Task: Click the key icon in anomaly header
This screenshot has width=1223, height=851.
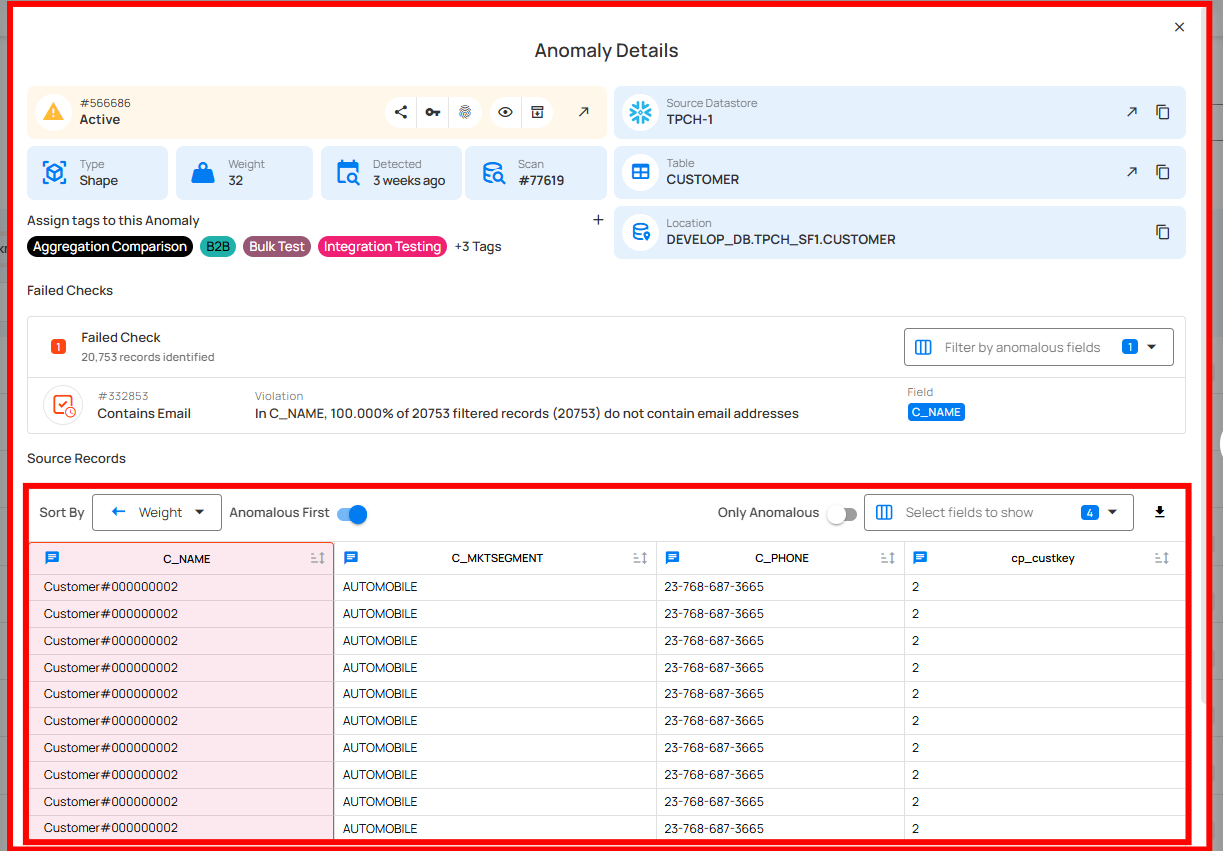Action: [x=432, y=112]
